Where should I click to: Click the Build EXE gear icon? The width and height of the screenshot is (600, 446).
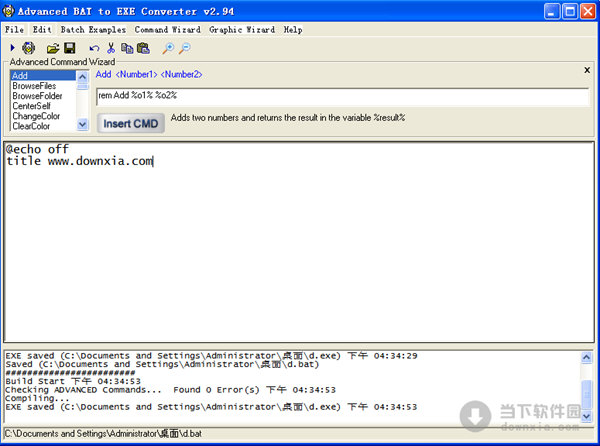point(29,48)
